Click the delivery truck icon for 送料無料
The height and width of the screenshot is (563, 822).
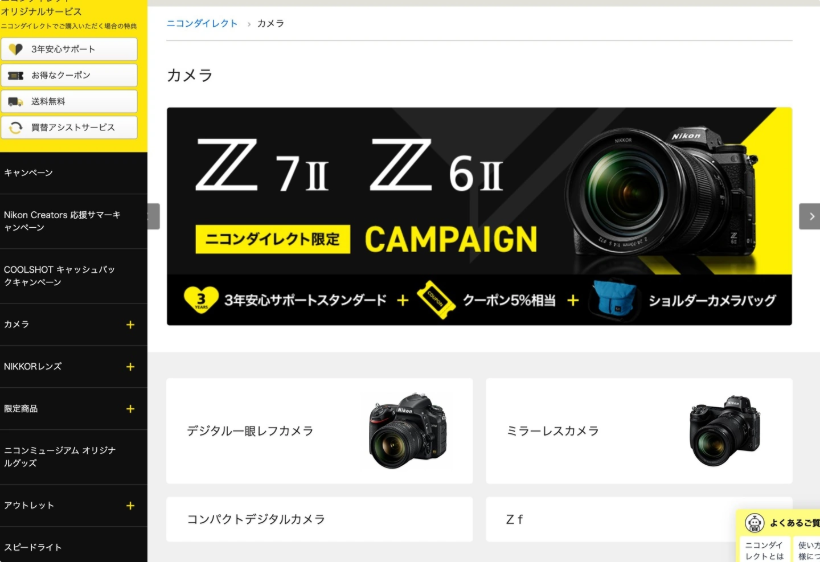[x=16, y=102]
